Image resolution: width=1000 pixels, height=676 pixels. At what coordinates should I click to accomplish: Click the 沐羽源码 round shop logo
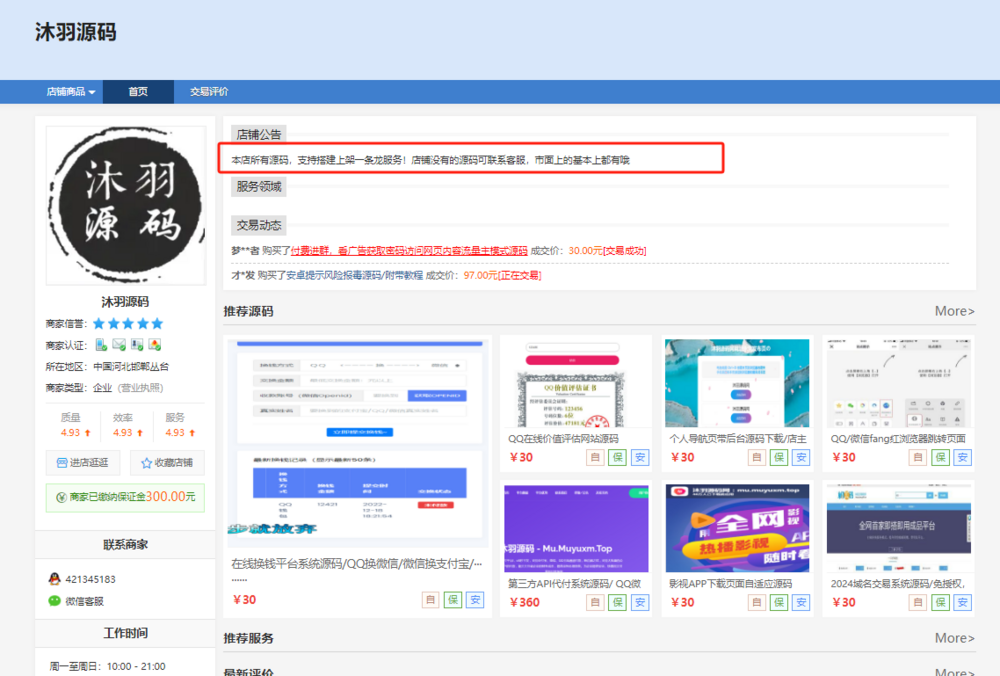[125, 205]
